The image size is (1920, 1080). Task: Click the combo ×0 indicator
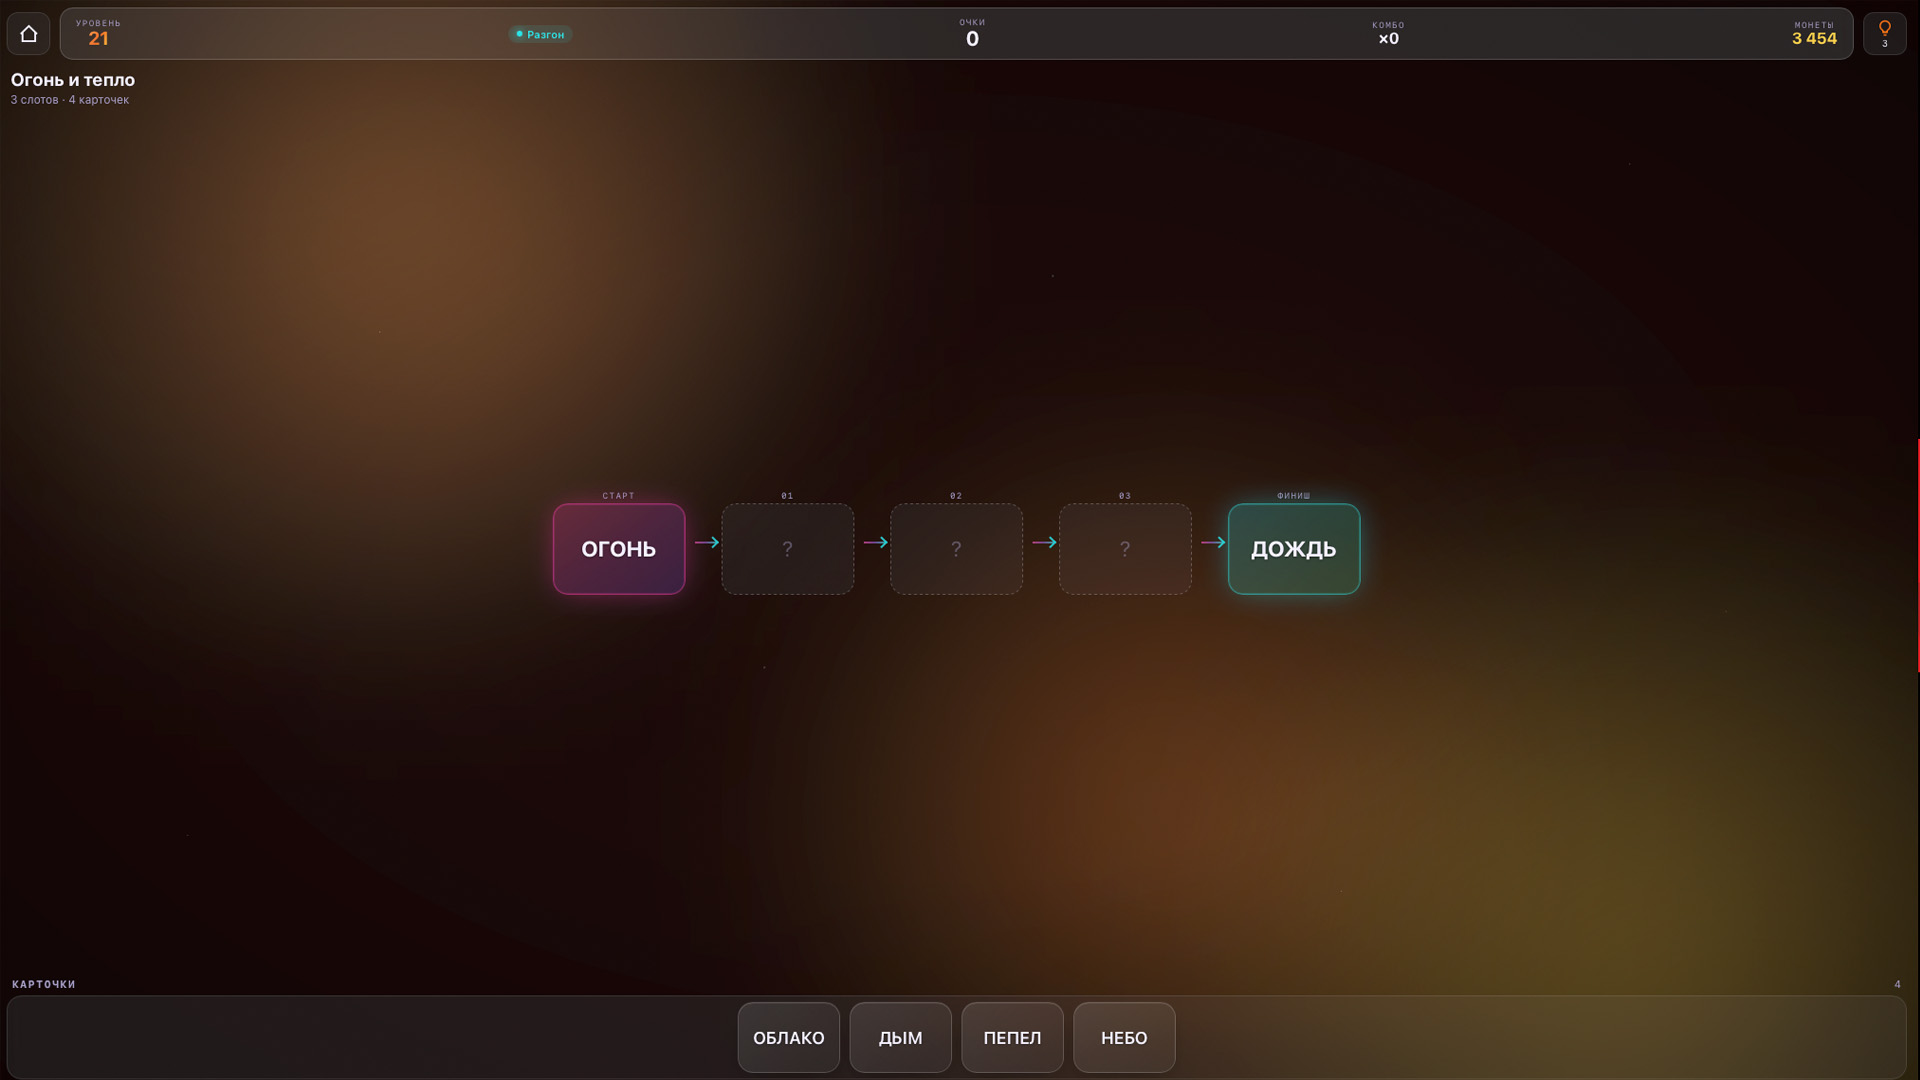(x=1388, y=39)
